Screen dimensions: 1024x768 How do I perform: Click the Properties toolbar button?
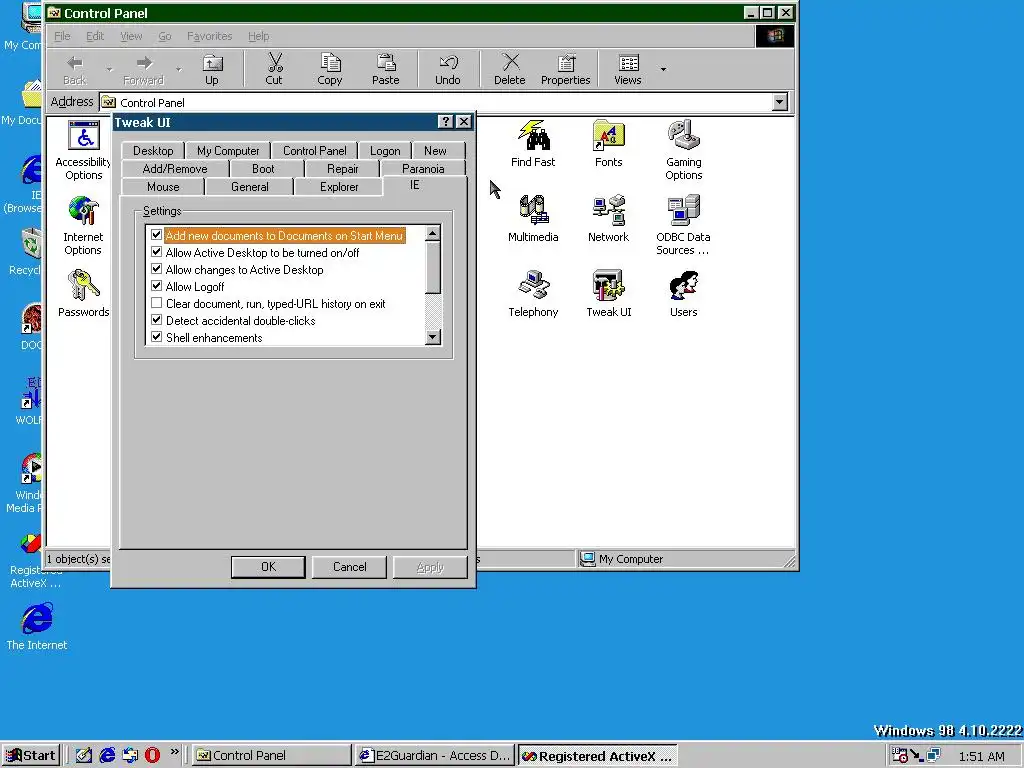click(566, 69)
